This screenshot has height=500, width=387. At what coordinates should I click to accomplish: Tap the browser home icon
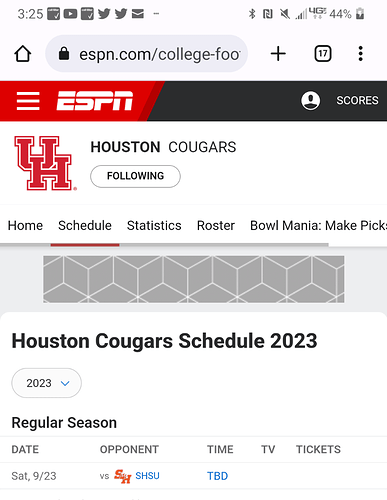tap(23, 54)
